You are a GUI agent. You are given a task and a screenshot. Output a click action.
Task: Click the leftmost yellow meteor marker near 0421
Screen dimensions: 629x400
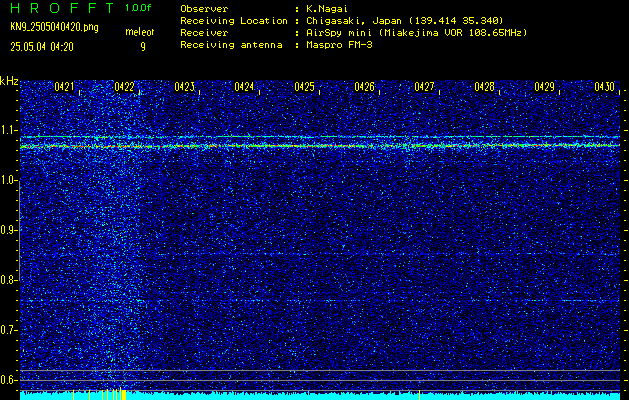point(73,395)
